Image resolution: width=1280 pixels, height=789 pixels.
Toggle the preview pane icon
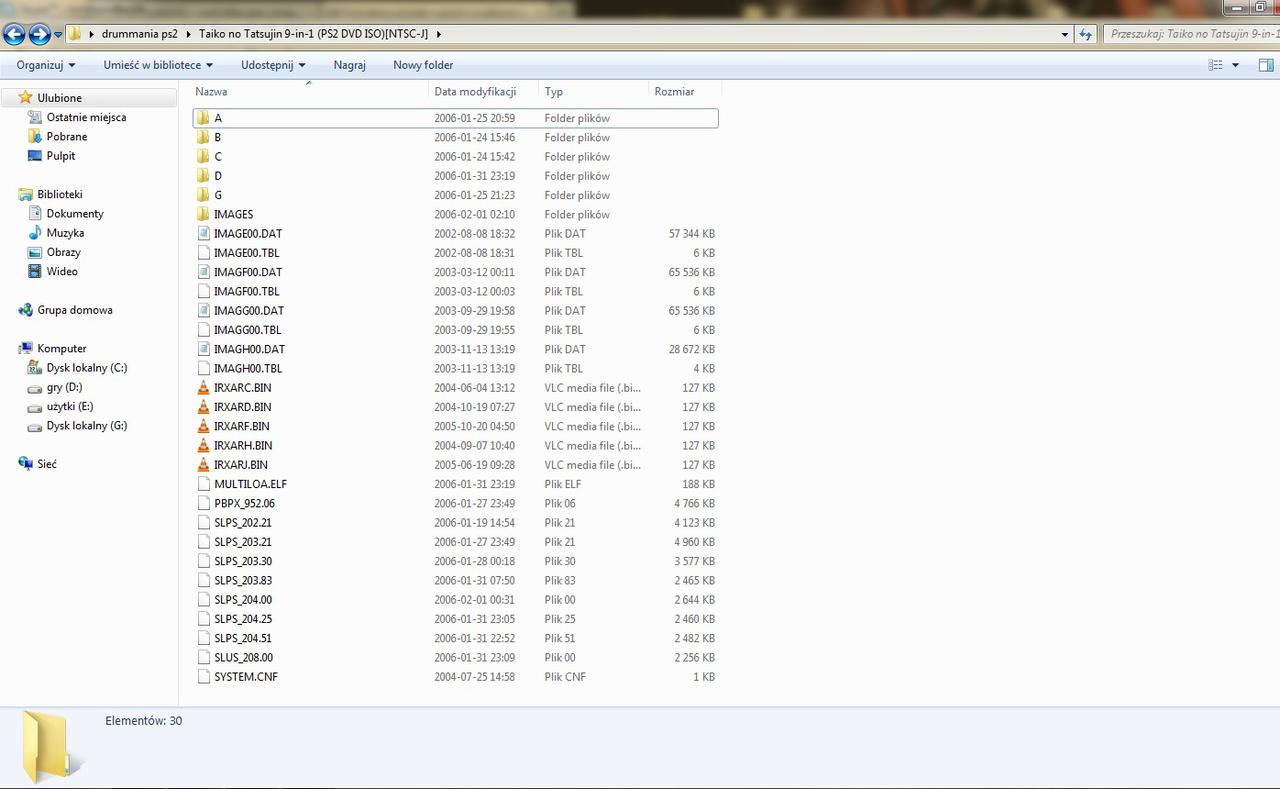click(x=1265, y=65)
